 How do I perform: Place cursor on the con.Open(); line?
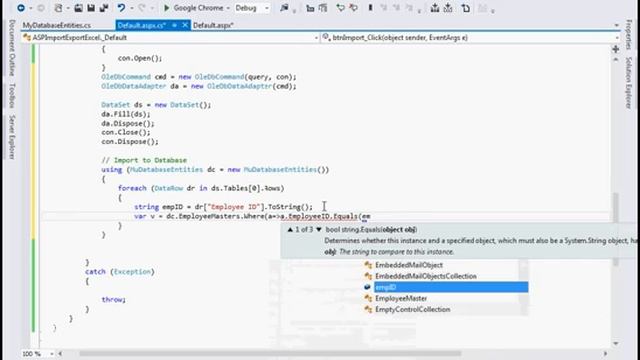[x=140, y=58]
